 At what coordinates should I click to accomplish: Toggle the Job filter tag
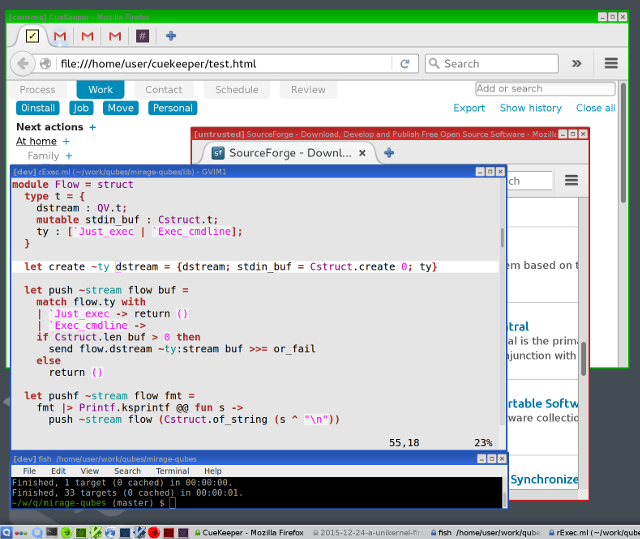[81, 108]
